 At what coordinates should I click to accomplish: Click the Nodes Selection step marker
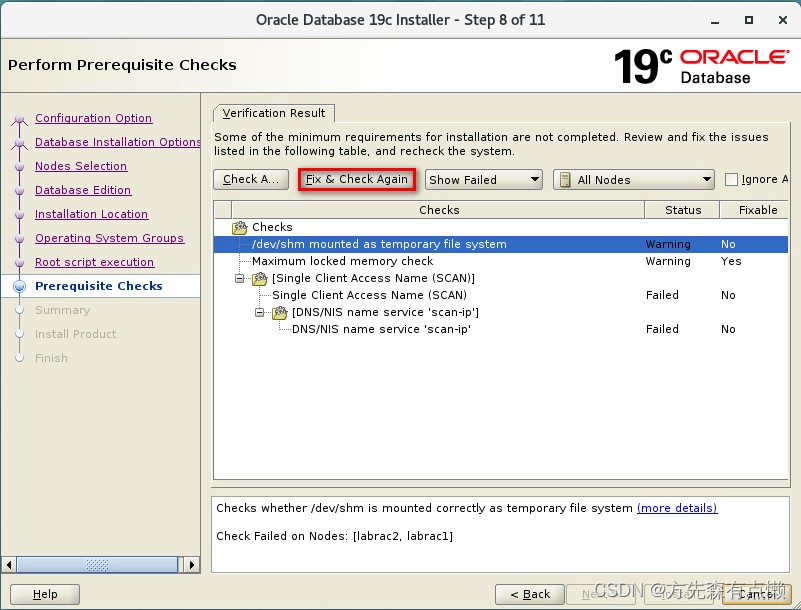[x=19, y=167]
